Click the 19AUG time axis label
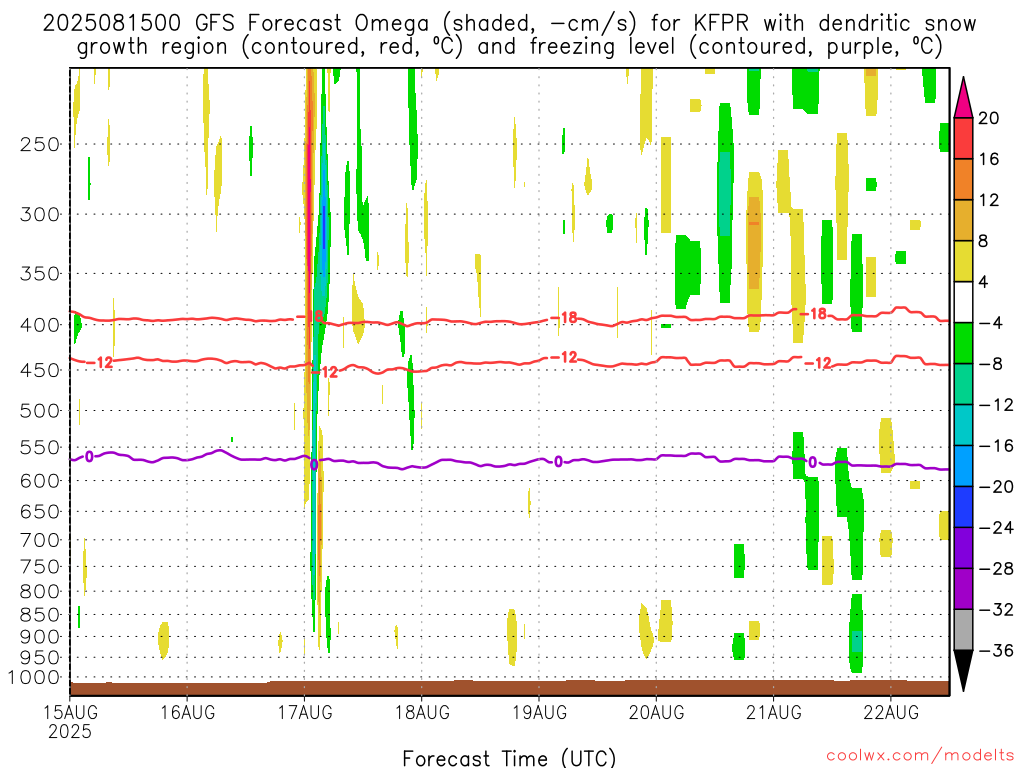Image resolution: width=1024 pixels, height=768 pixels. coord(539,712)
